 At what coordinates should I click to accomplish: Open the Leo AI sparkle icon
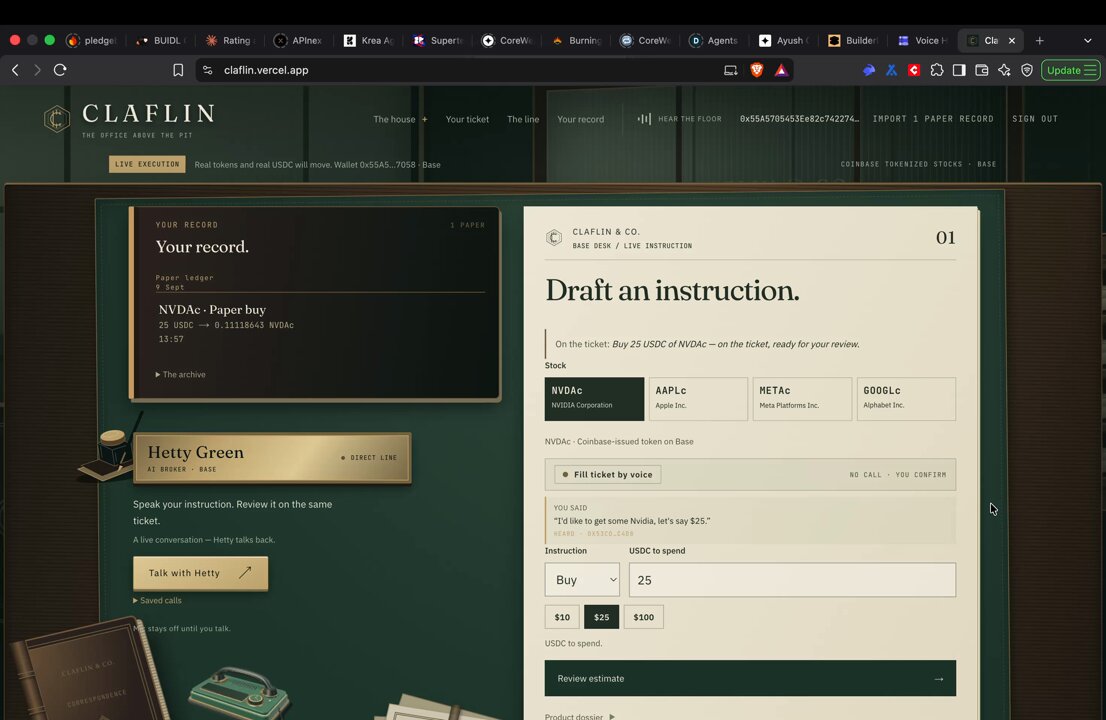click(x=1004, y=70)
